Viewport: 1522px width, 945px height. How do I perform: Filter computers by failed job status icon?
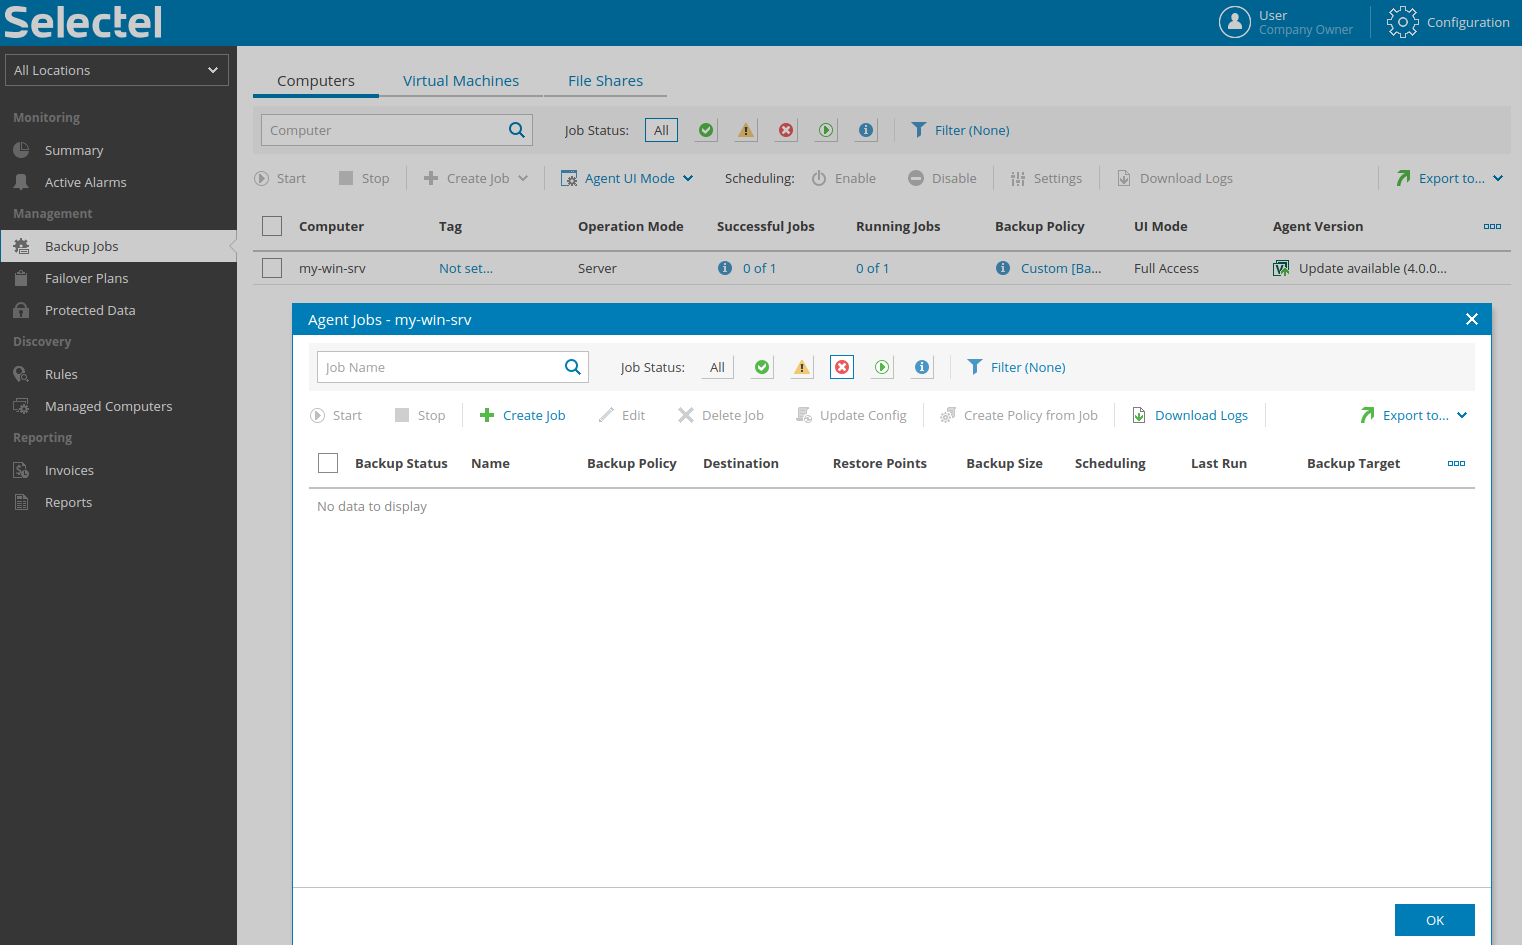(x=786, y=130)
